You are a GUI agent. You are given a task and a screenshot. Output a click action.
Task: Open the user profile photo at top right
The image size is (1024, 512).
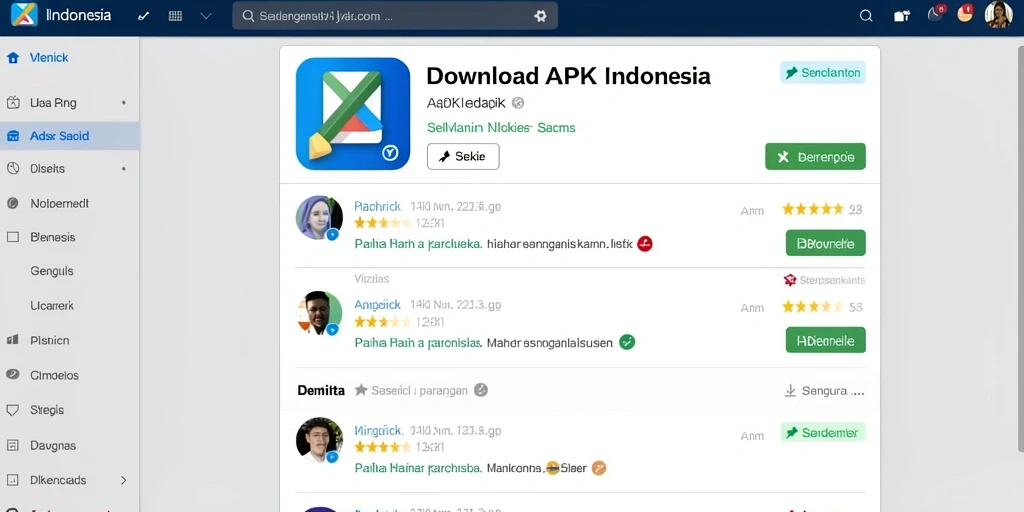pyautogui.click(x=998, y=14)
